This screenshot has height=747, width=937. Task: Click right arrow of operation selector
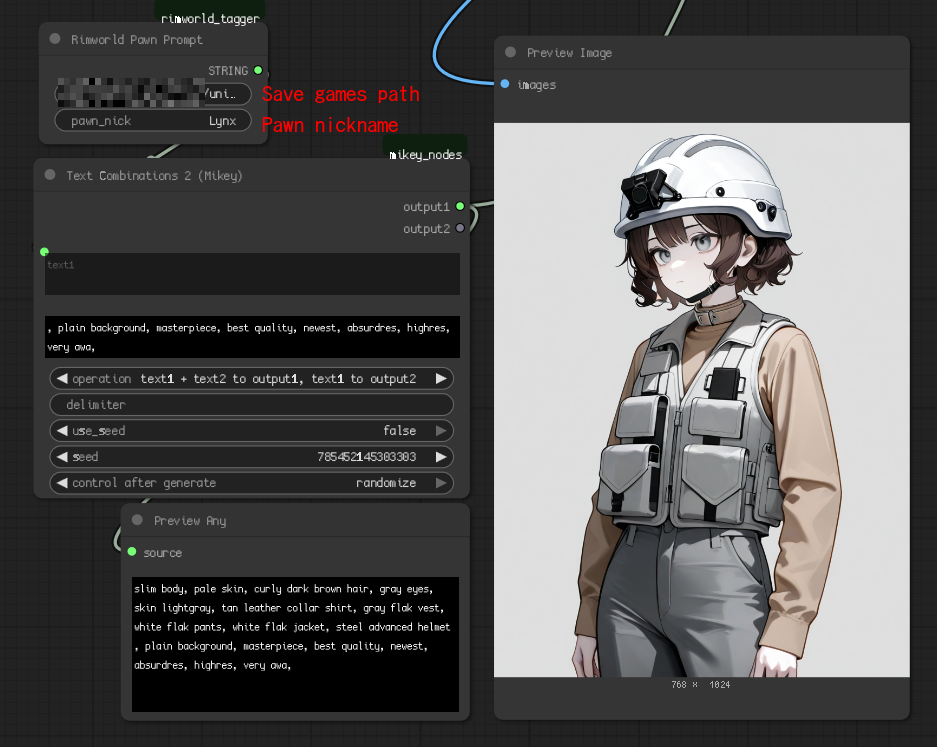point(441,379)
